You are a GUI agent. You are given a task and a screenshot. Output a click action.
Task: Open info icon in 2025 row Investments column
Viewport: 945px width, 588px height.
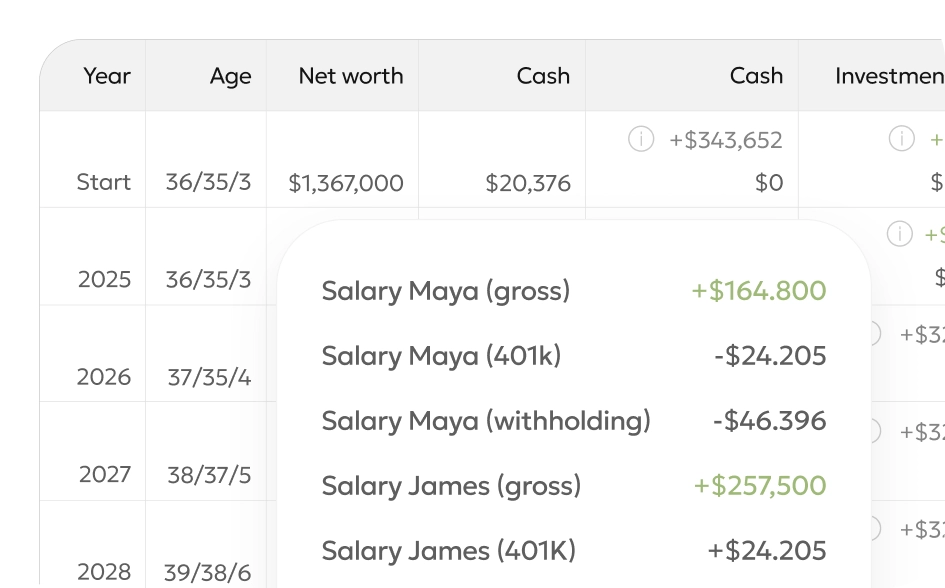click(x=900, y=234)
